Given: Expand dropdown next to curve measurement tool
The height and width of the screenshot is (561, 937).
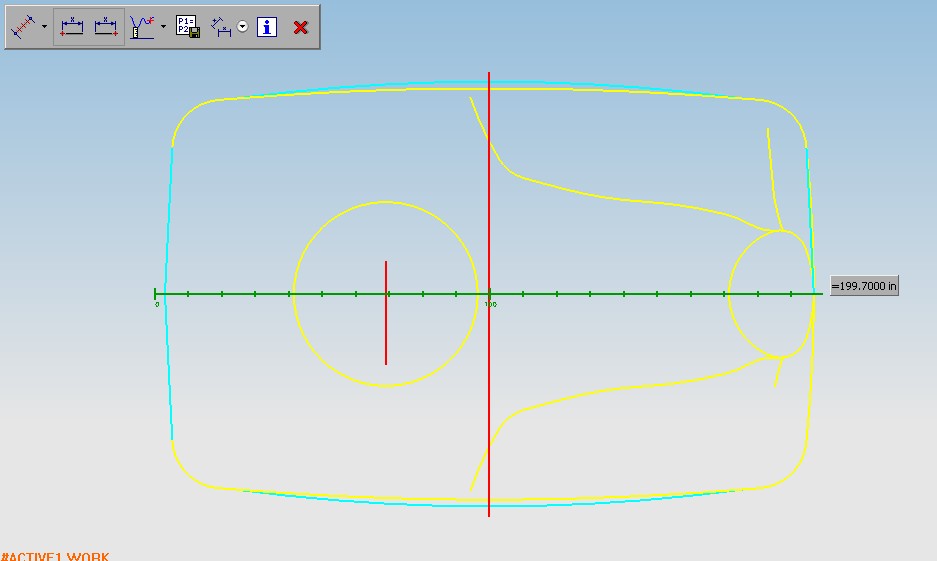Looking at the screenshot, I should (x=163, y=27).
